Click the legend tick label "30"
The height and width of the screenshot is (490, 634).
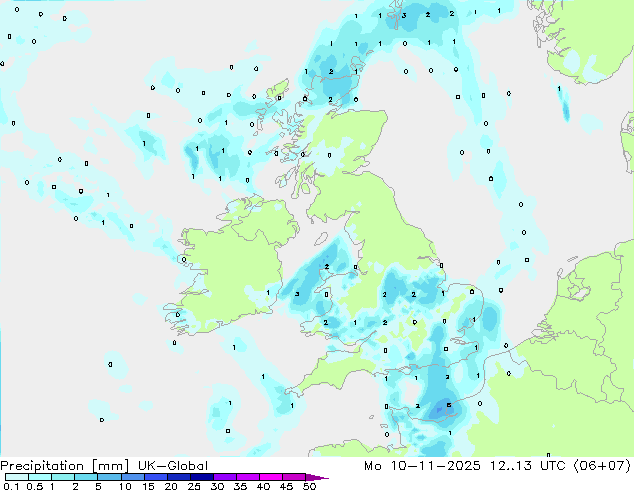217,486
